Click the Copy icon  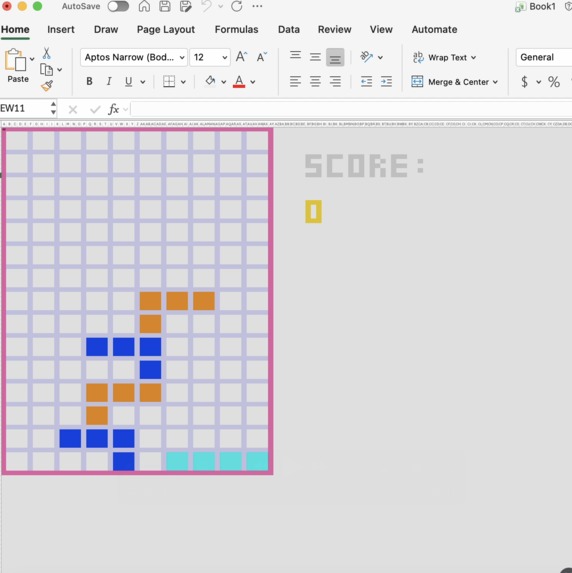pyautogui.click(x=46, y=69)
